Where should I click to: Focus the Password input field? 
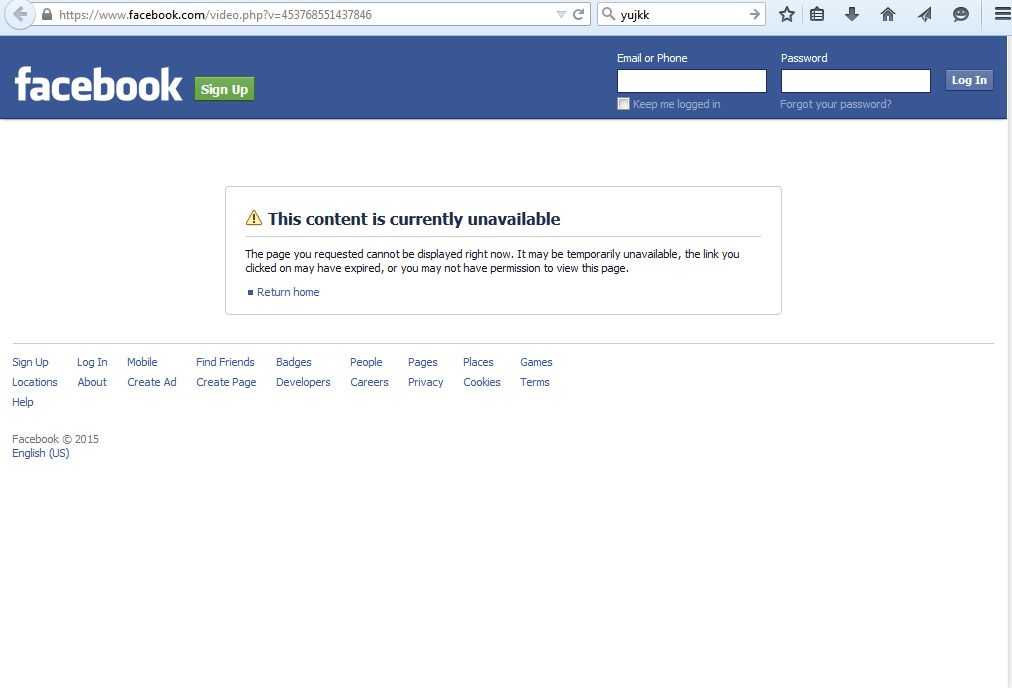pos(855,81)
